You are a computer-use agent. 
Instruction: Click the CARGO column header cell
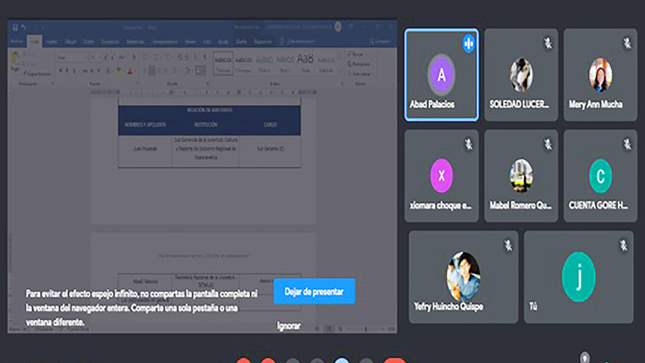pos(270,125)
